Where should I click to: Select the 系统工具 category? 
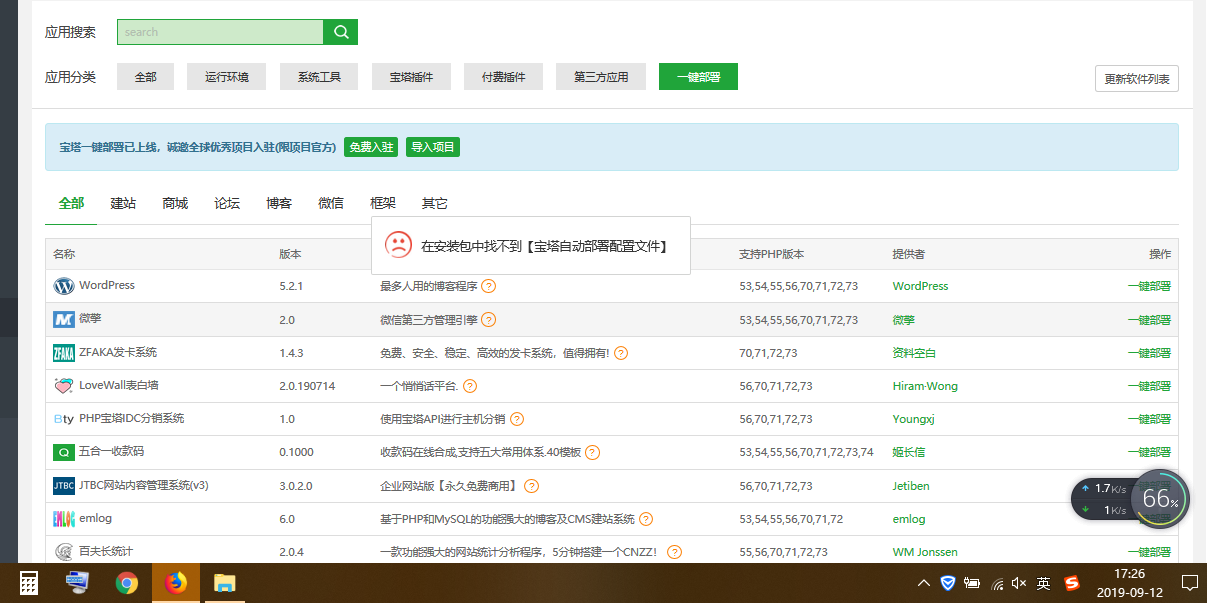click(x=319, y=77)
